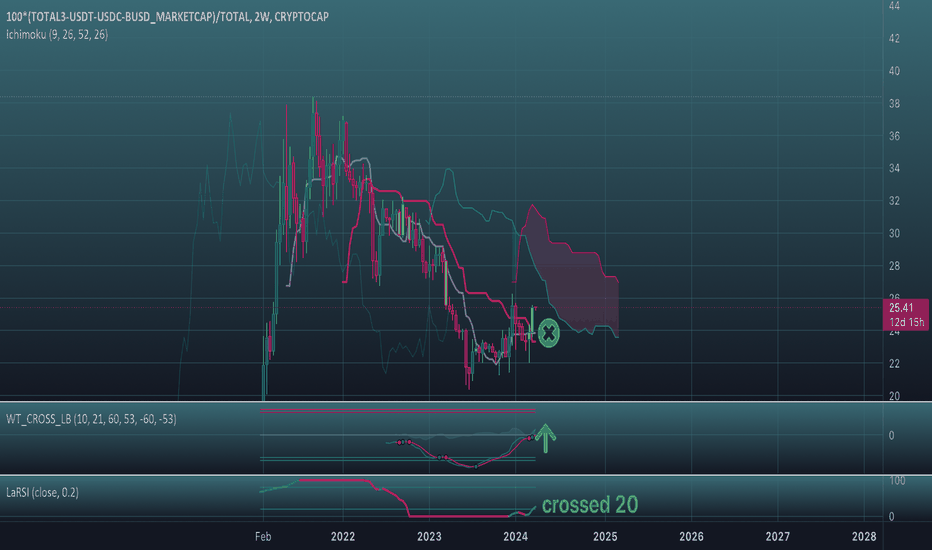Click the 28 price axis label
932x550 pixels.
894,266
